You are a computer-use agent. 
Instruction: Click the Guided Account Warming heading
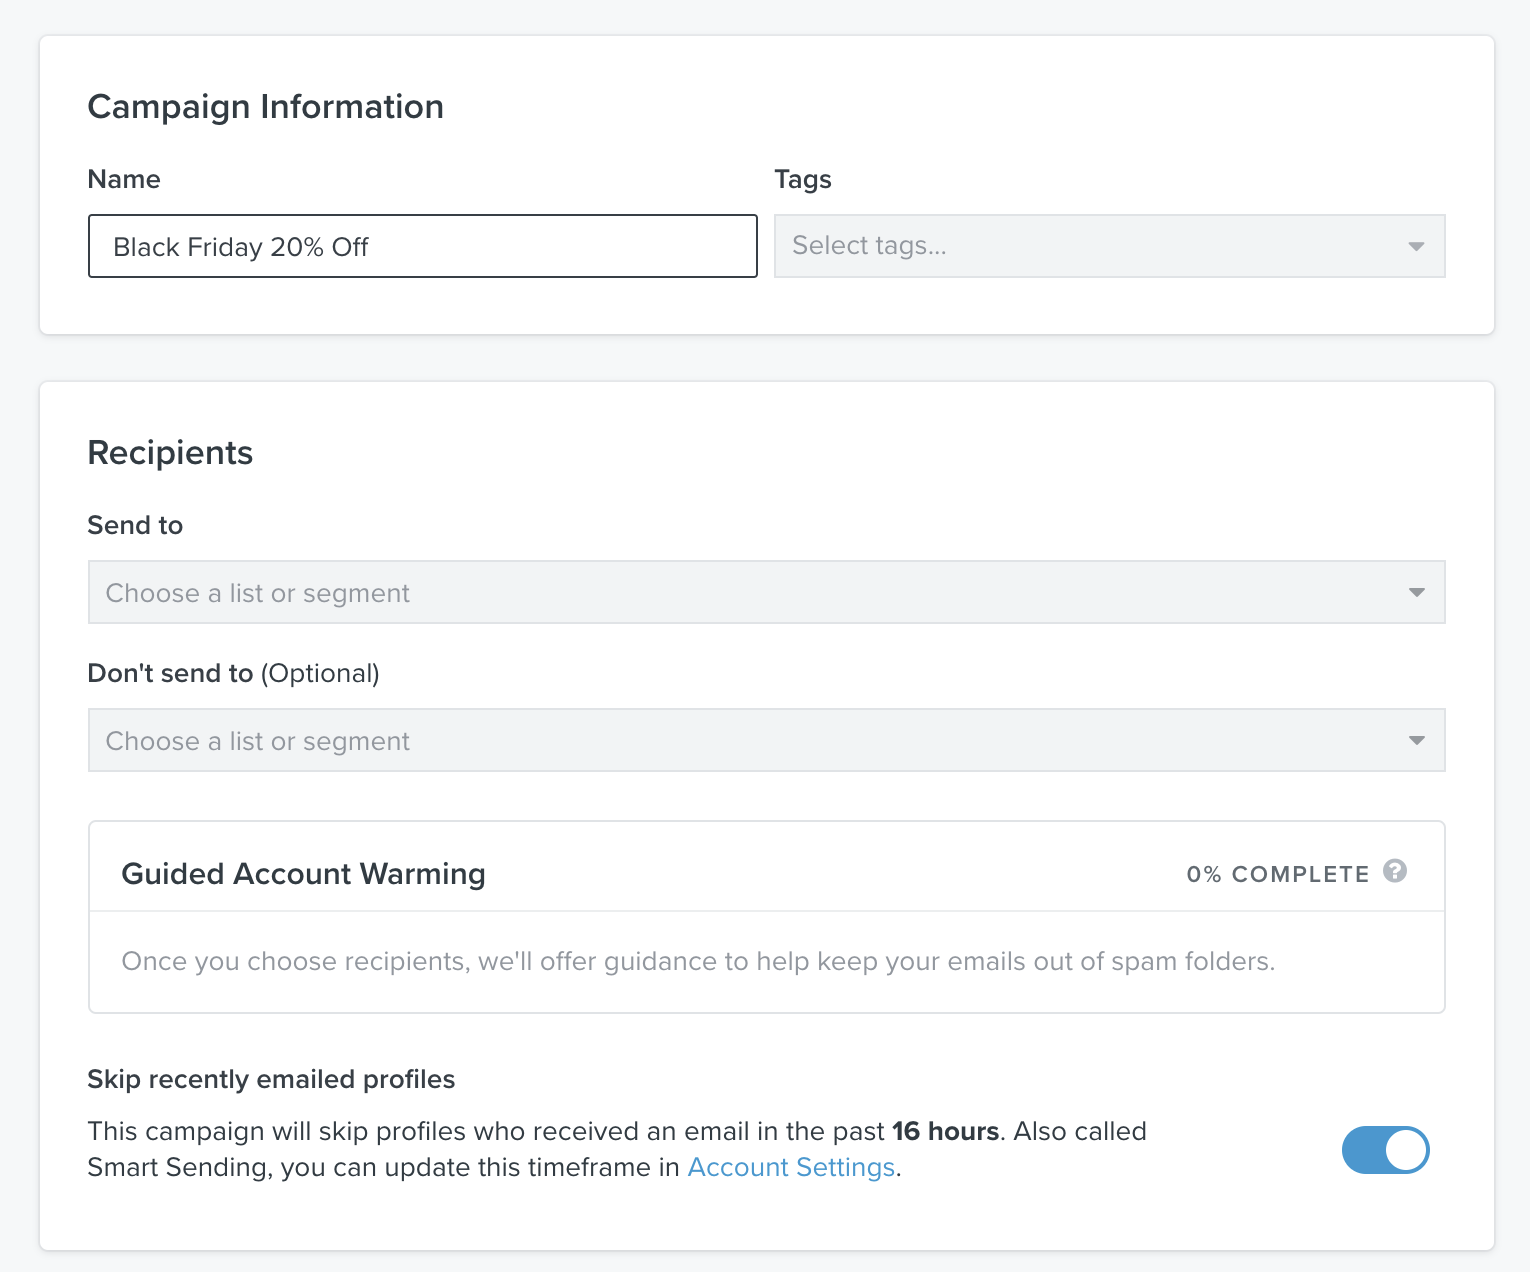click(x=303, y=874)
